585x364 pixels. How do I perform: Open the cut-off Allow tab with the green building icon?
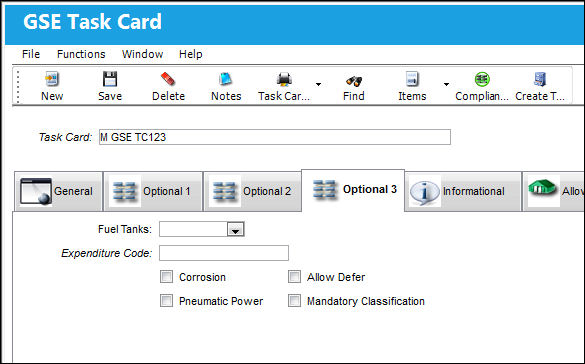[554, 191]
